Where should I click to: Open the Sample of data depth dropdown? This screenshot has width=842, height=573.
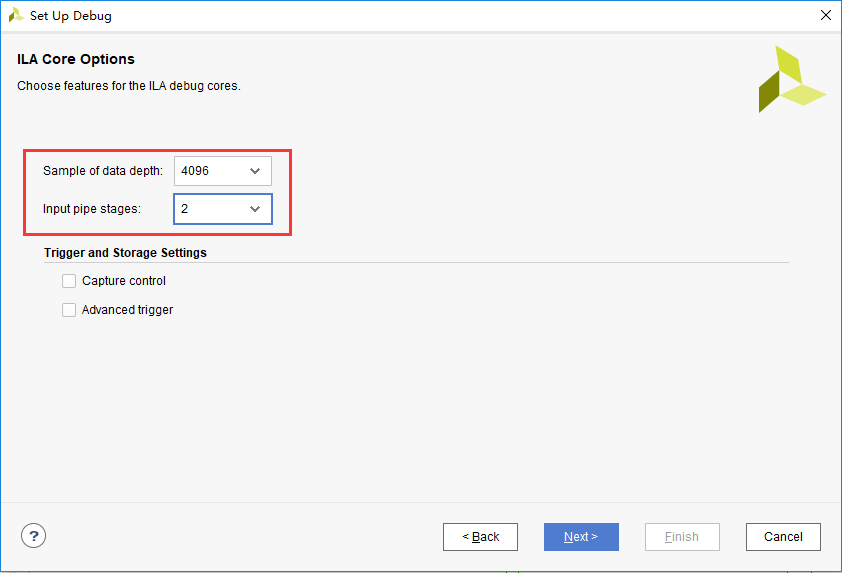point(223,171)
